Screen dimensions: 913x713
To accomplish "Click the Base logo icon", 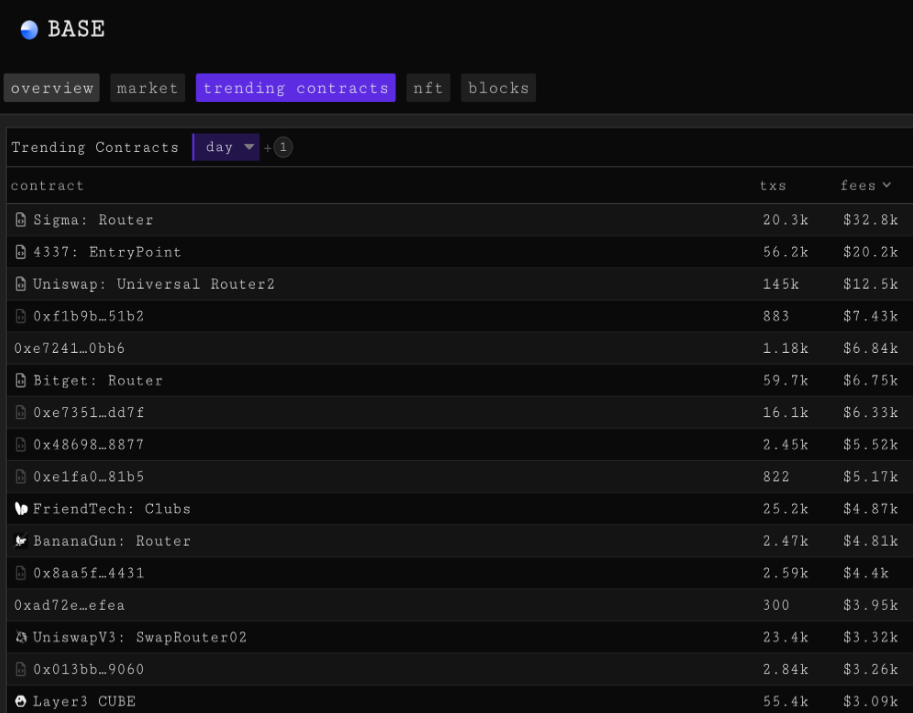I will pyautogui.click(x=29, y=30).
